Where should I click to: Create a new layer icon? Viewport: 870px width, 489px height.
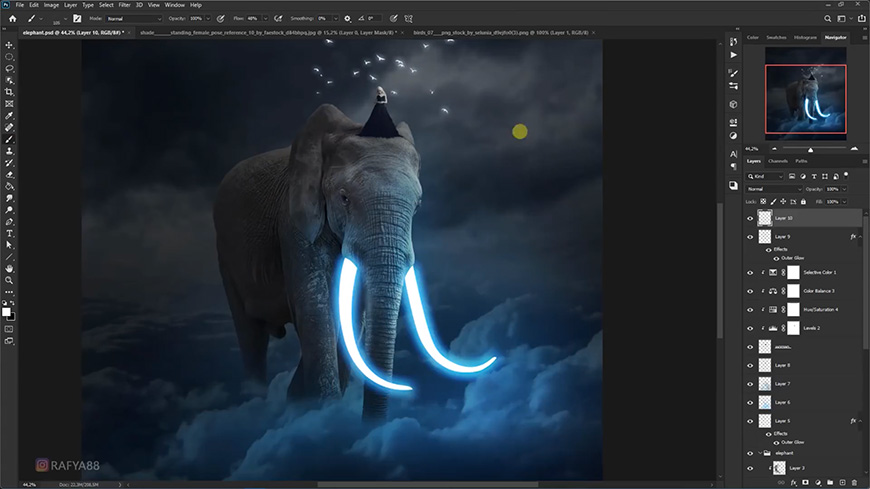click(x=842, y=483)
